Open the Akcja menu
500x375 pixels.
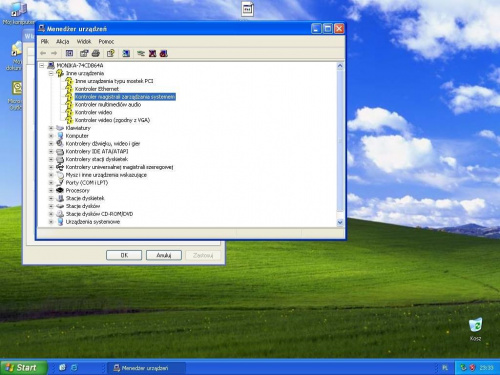[62, 41]
